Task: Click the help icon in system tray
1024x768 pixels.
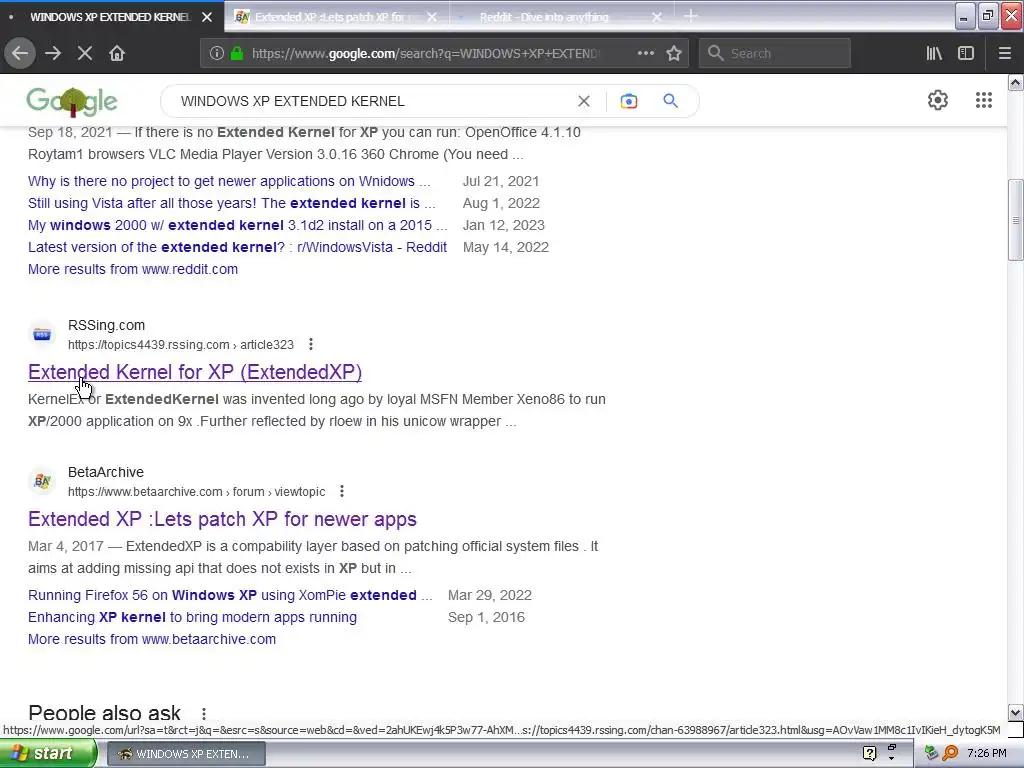Action: pos(869,754)
